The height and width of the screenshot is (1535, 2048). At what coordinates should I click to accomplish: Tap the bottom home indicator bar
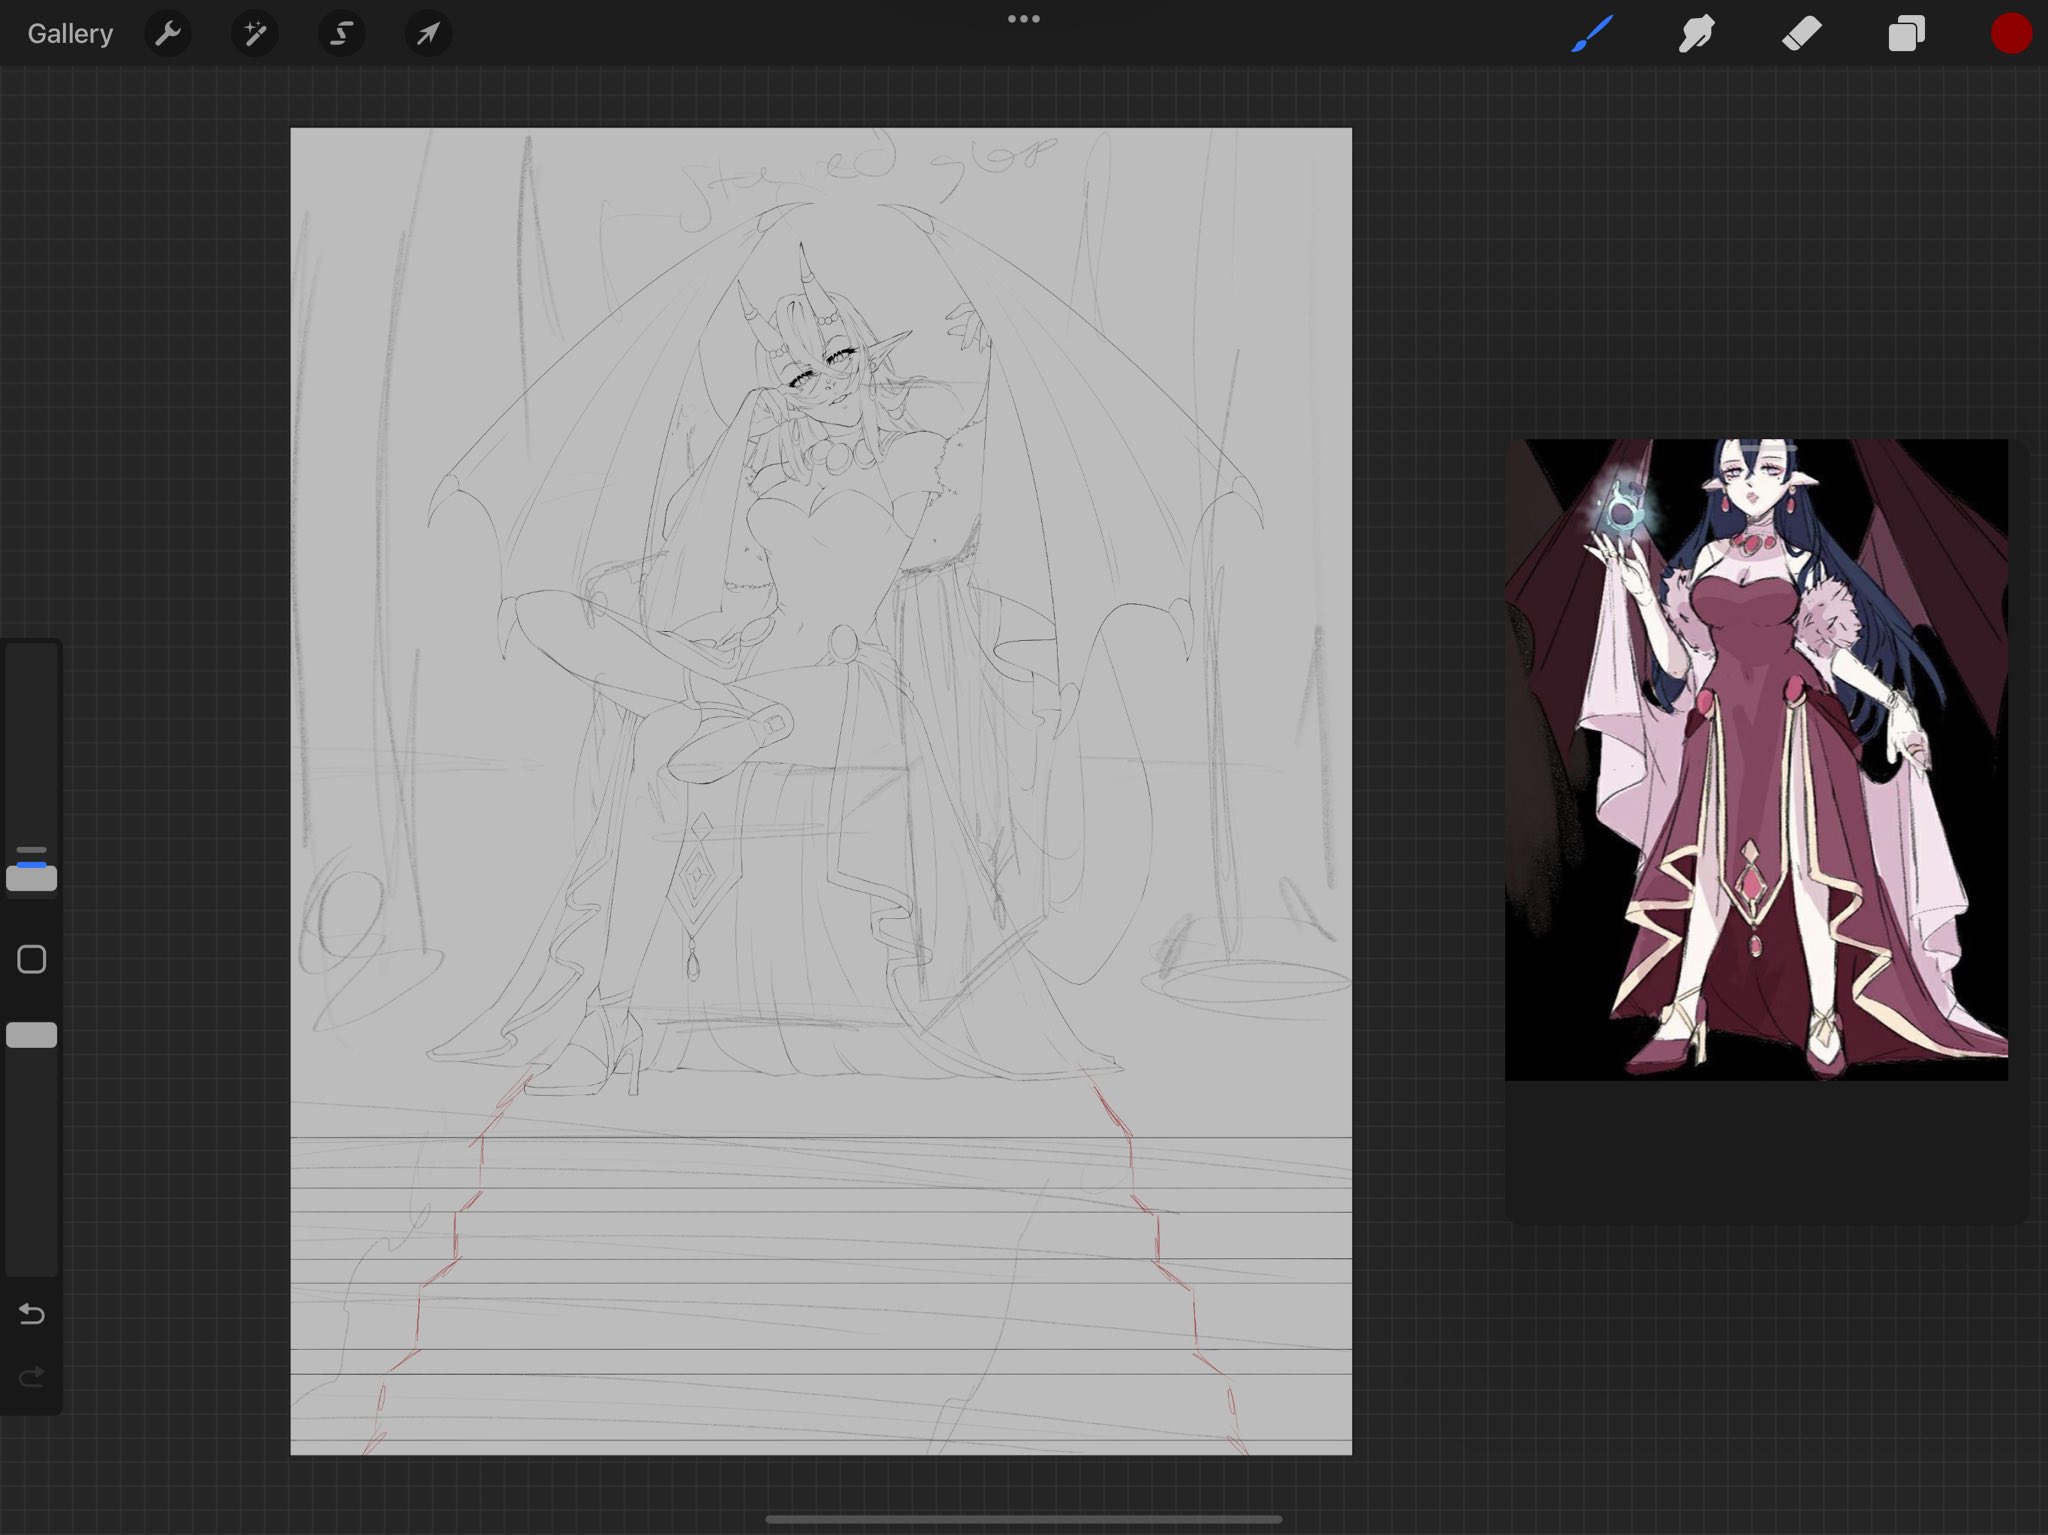(x=1023, y=1519)
